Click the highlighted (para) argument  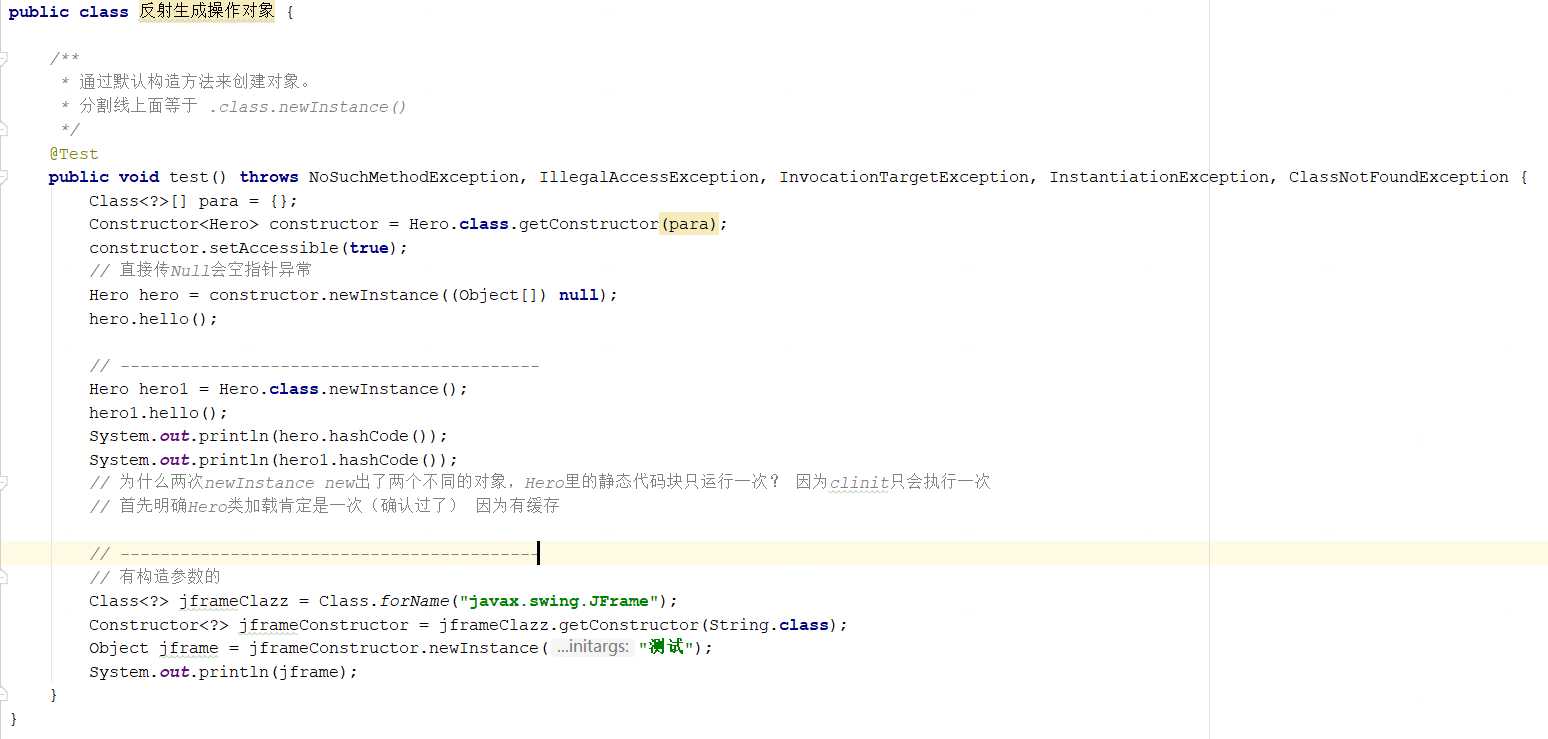[689, 224]
